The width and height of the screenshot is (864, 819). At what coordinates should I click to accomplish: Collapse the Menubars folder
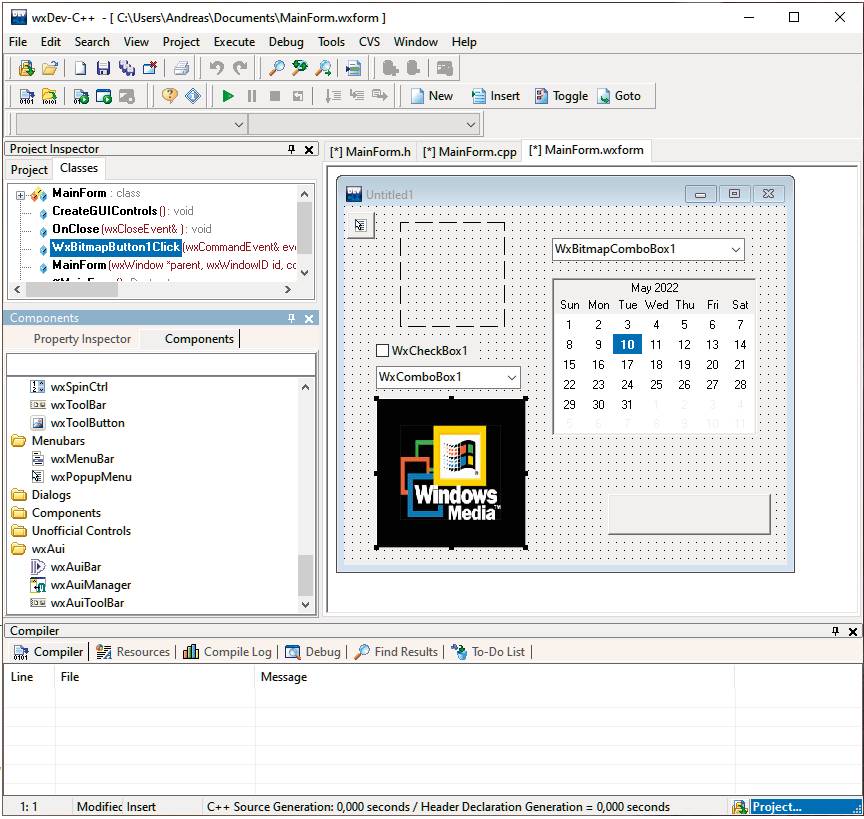click(19, 441)
